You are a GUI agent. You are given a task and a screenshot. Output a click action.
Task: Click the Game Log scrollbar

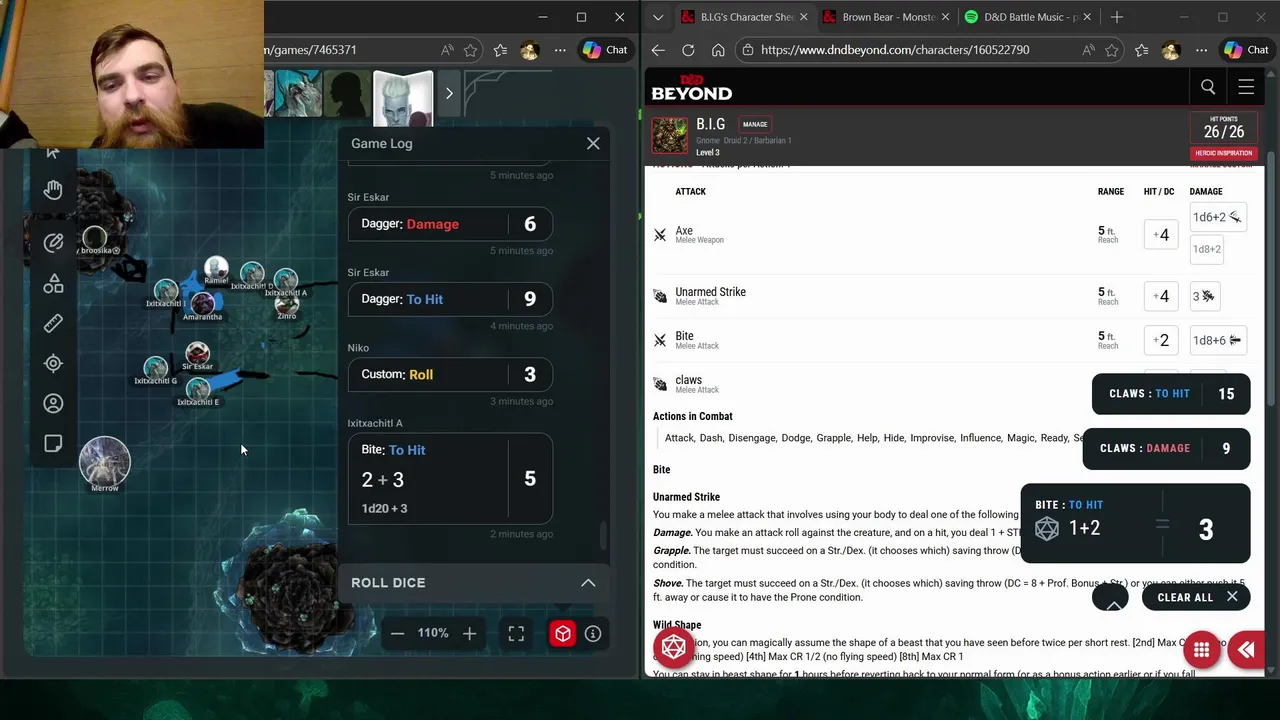(603, 536)
